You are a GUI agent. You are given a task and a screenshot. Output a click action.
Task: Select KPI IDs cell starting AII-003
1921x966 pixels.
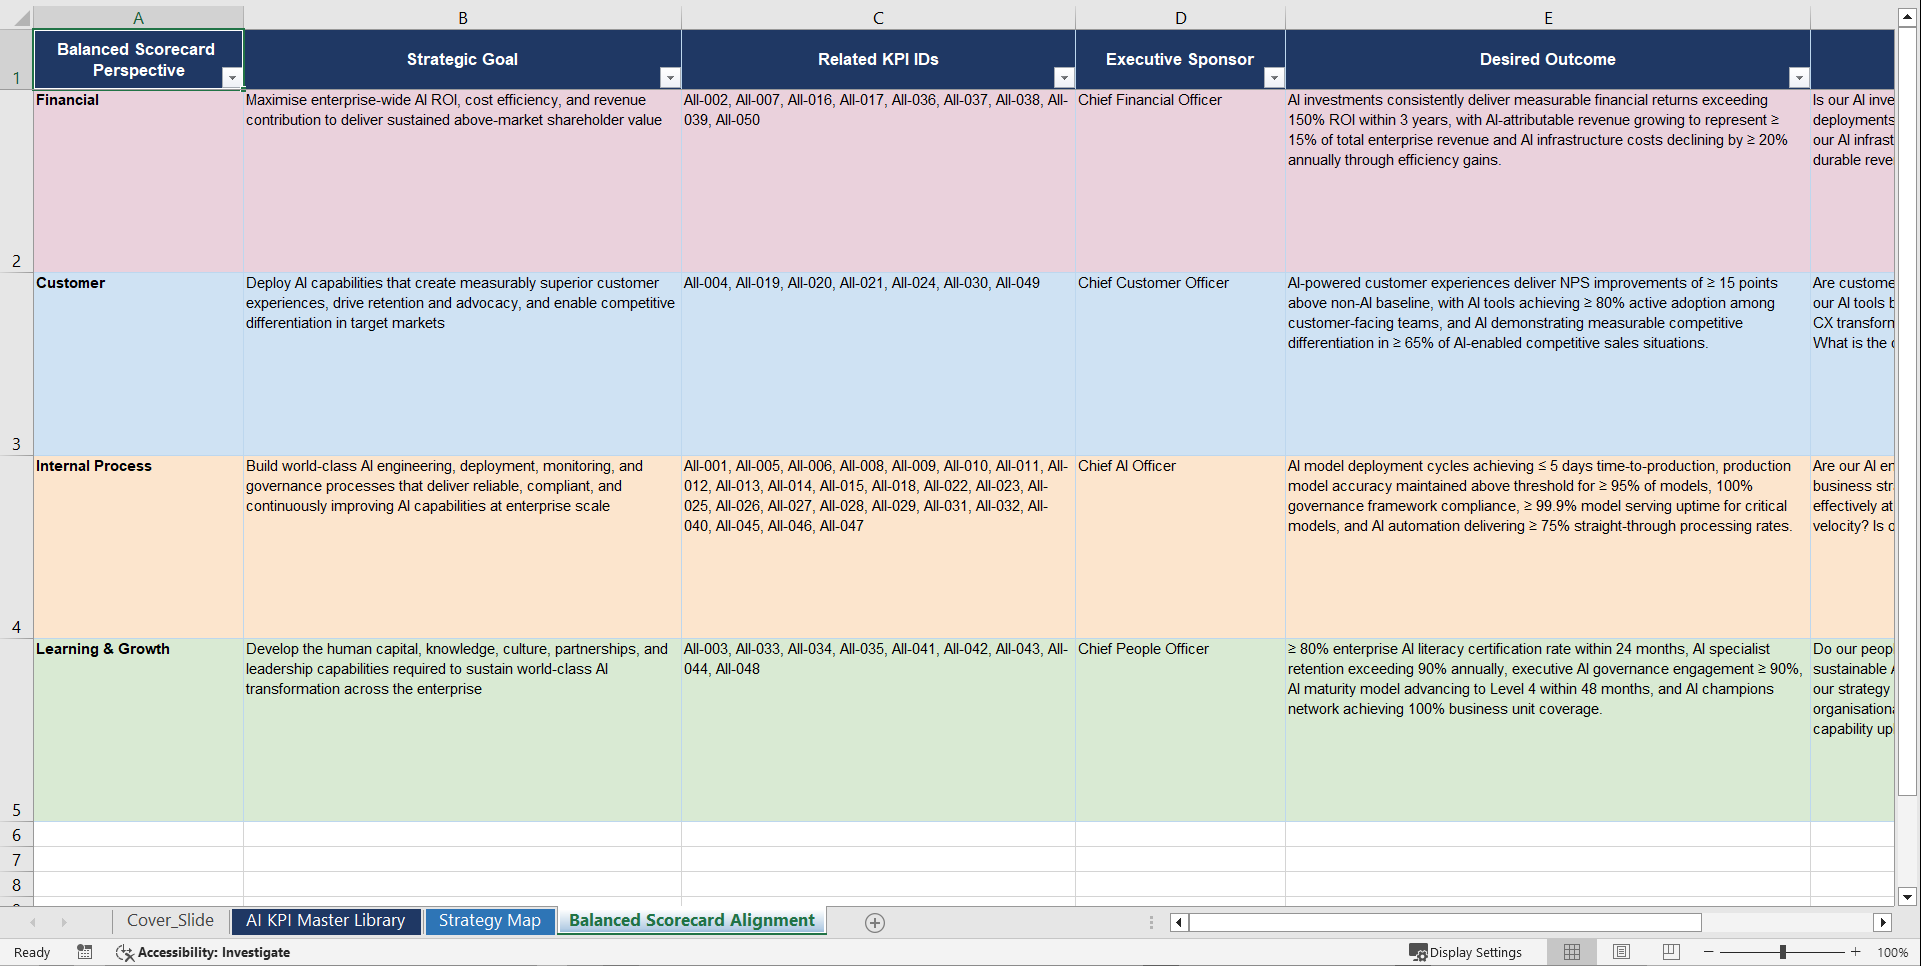click(878, 730)
